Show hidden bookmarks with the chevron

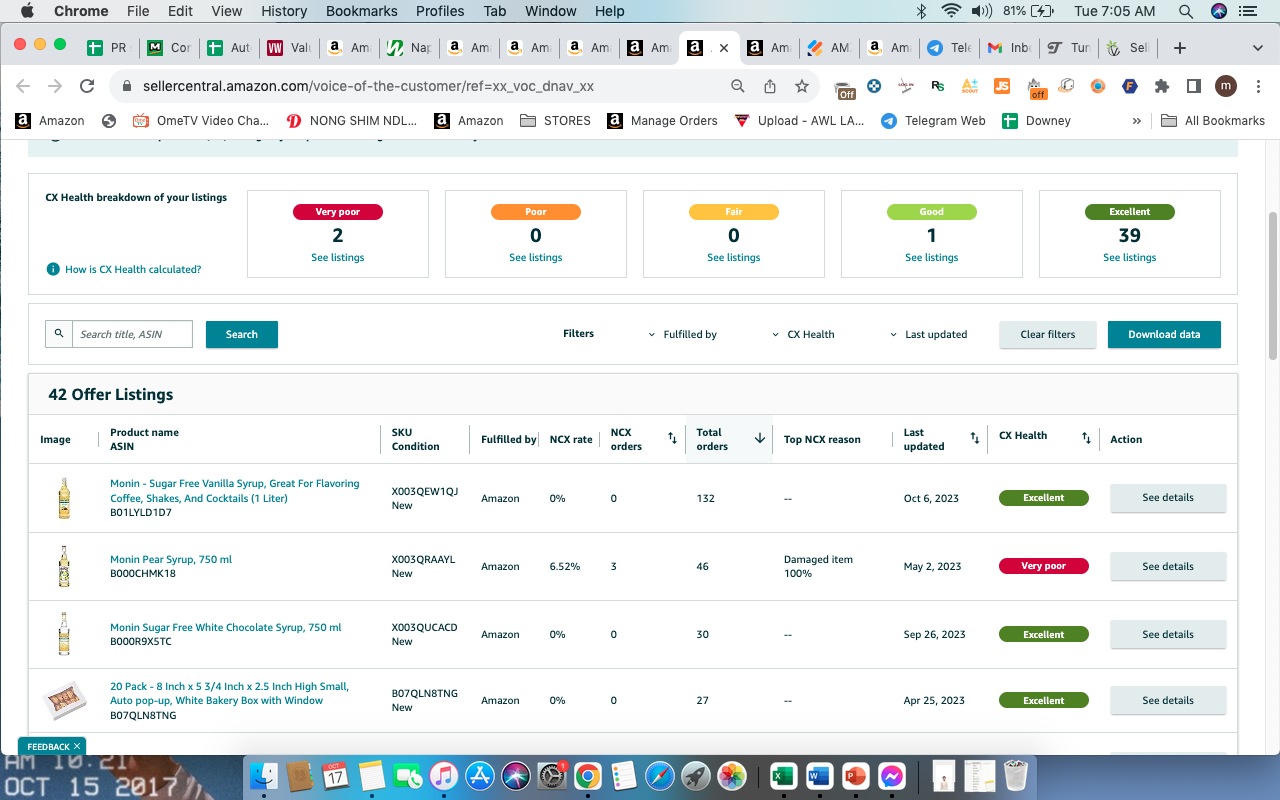(1137, 121)
